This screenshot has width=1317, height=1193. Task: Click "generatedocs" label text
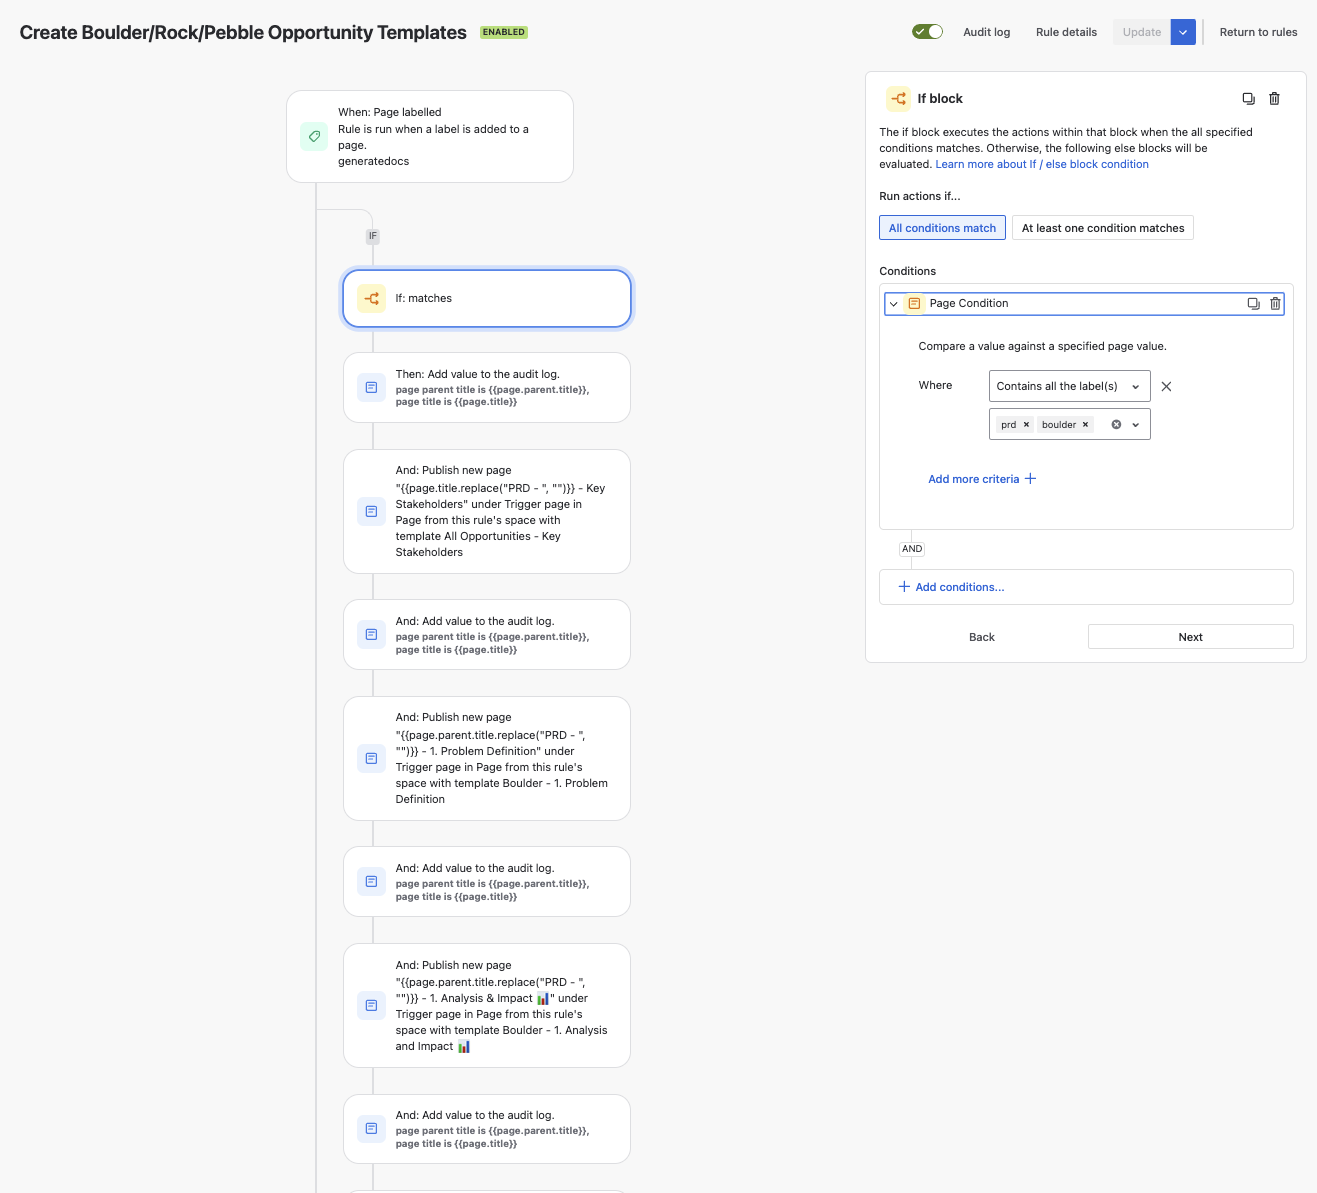coord(373,161)
